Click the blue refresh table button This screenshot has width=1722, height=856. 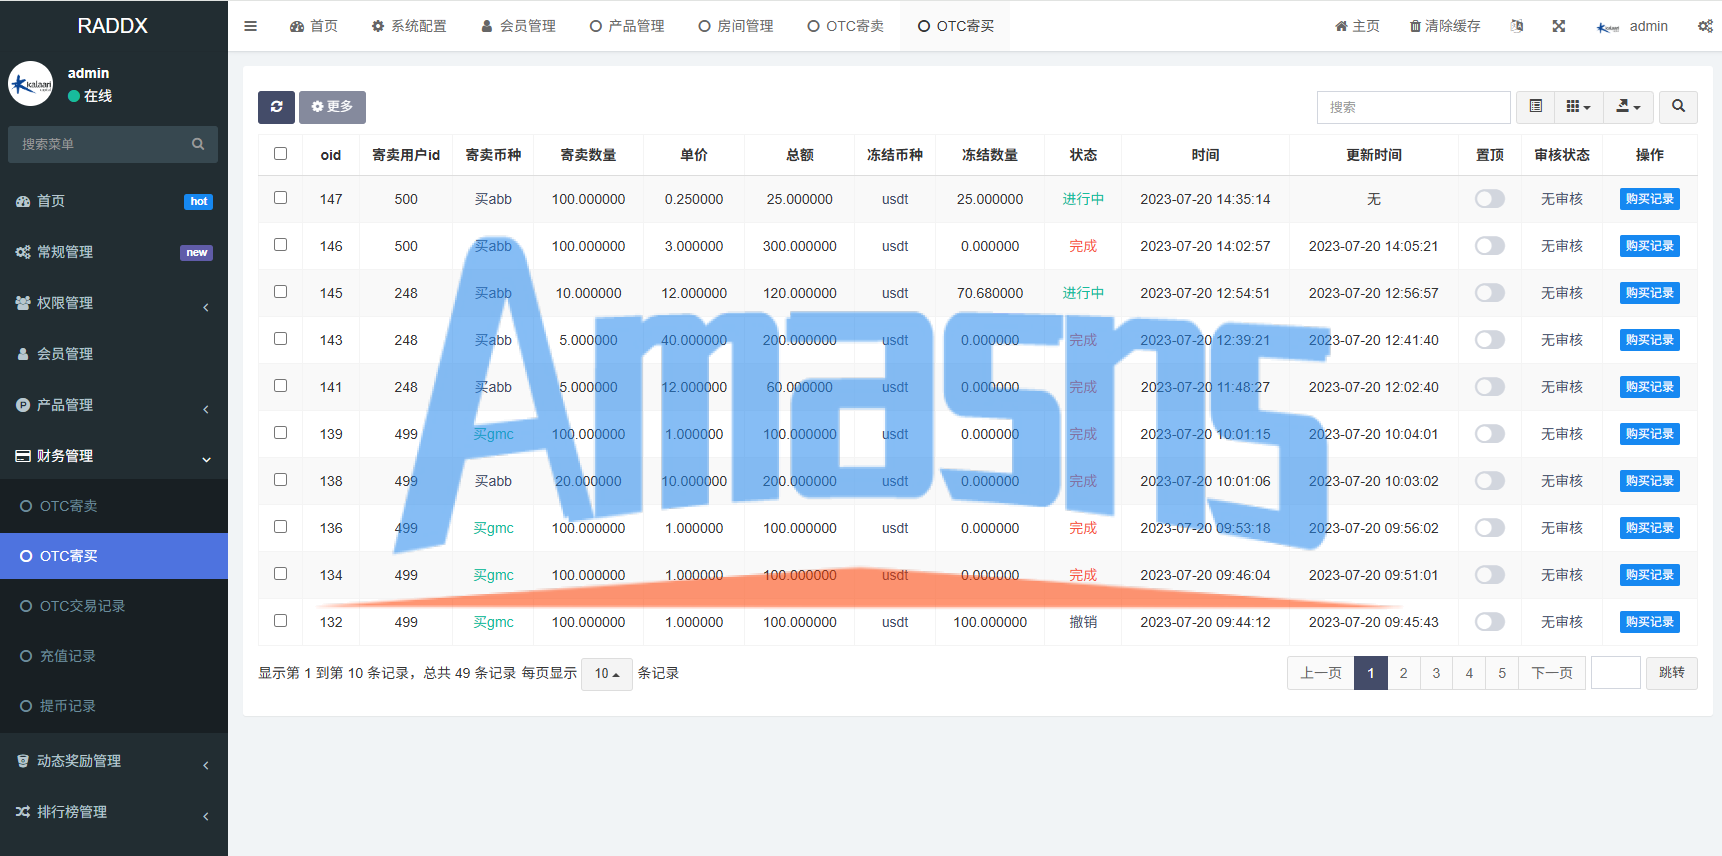coord(276,107)
